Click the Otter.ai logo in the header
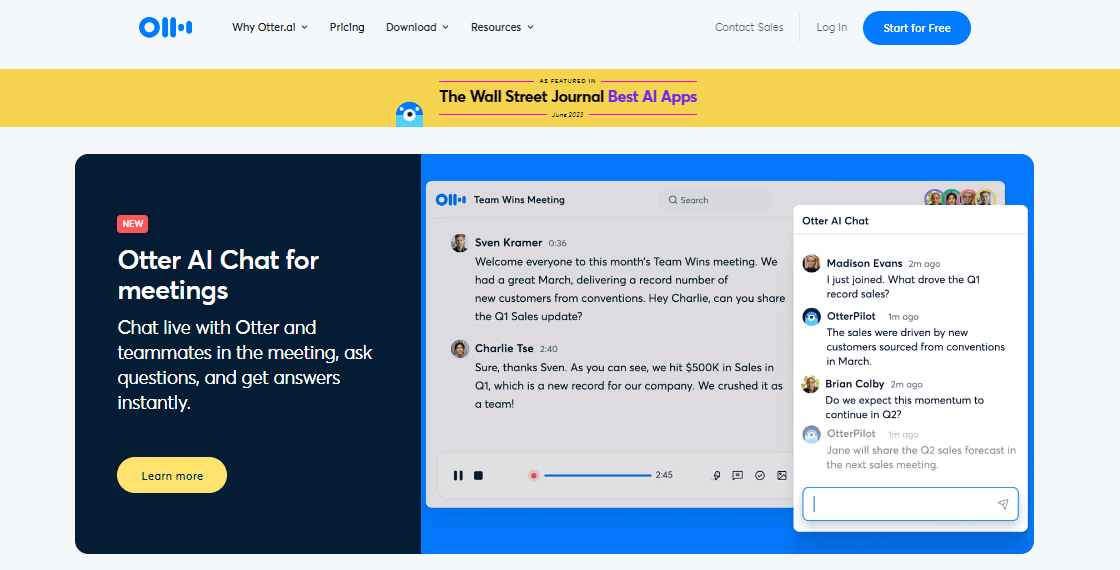The width and height of the screenshot is (1120, 570). (166, 27)
